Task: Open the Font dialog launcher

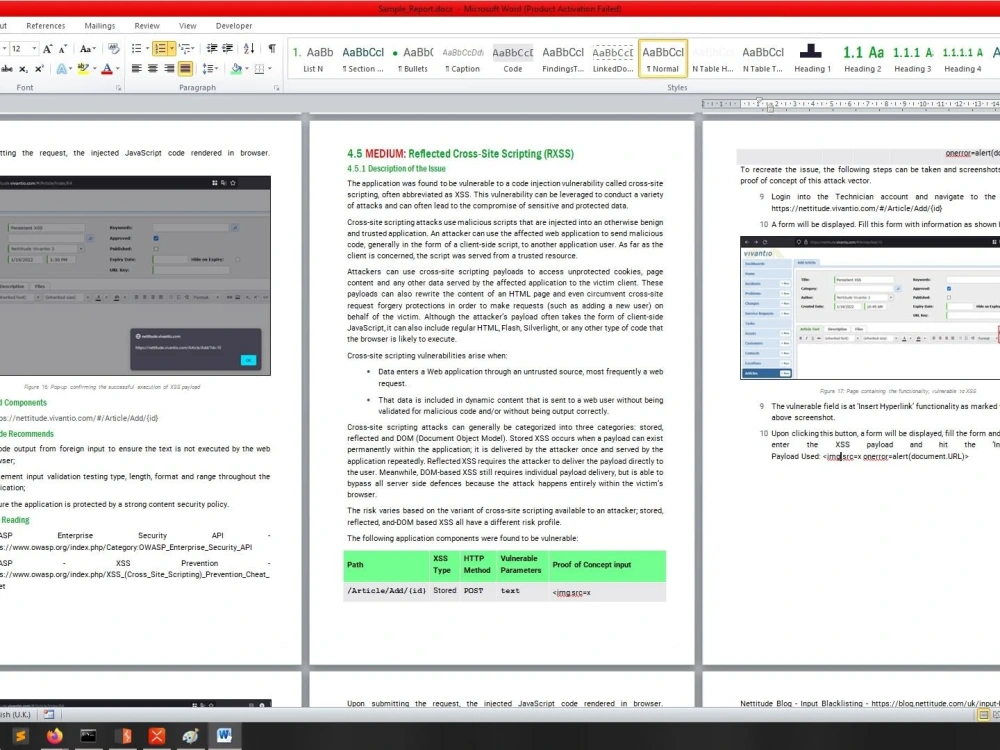Action: coord(119,88)
